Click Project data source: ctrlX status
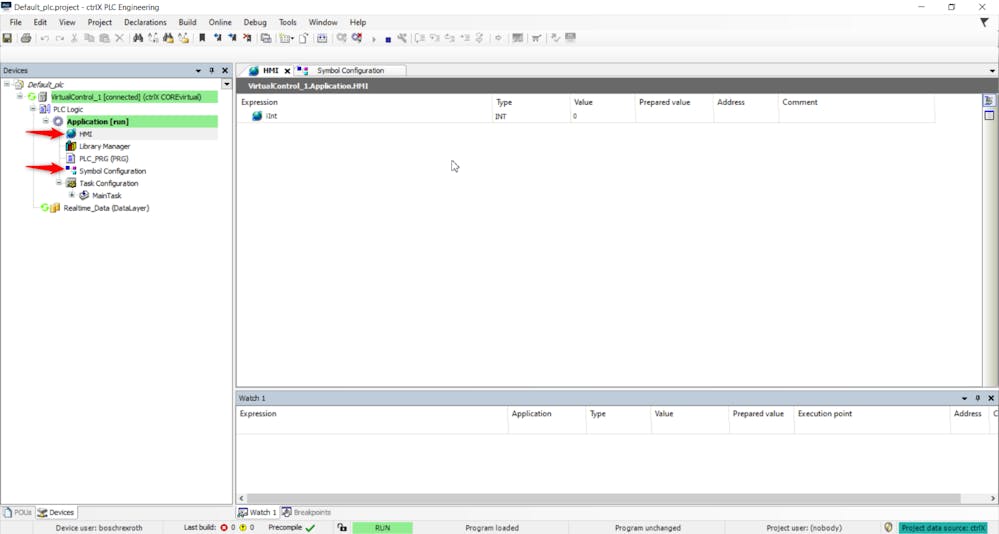This screenshot has width=999, height=534. coord(944,528)
